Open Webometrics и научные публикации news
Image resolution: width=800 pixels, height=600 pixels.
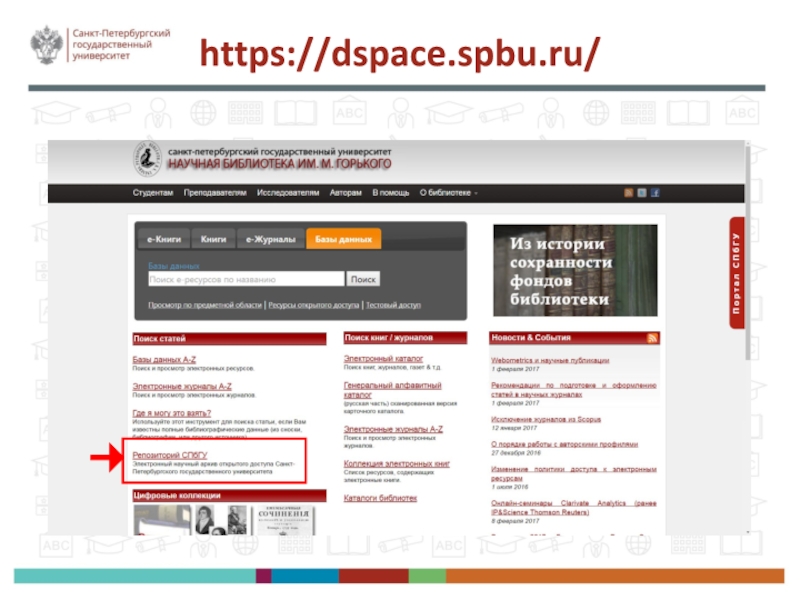(550, 360)
